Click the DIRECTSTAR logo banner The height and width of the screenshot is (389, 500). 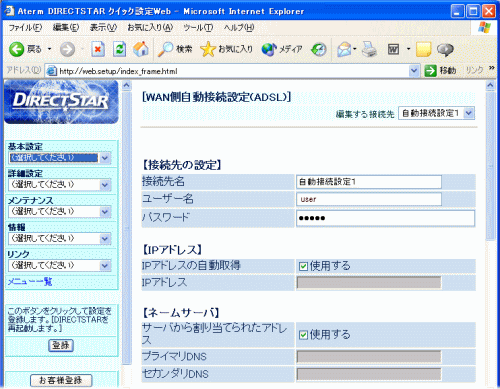coord(61,102)
